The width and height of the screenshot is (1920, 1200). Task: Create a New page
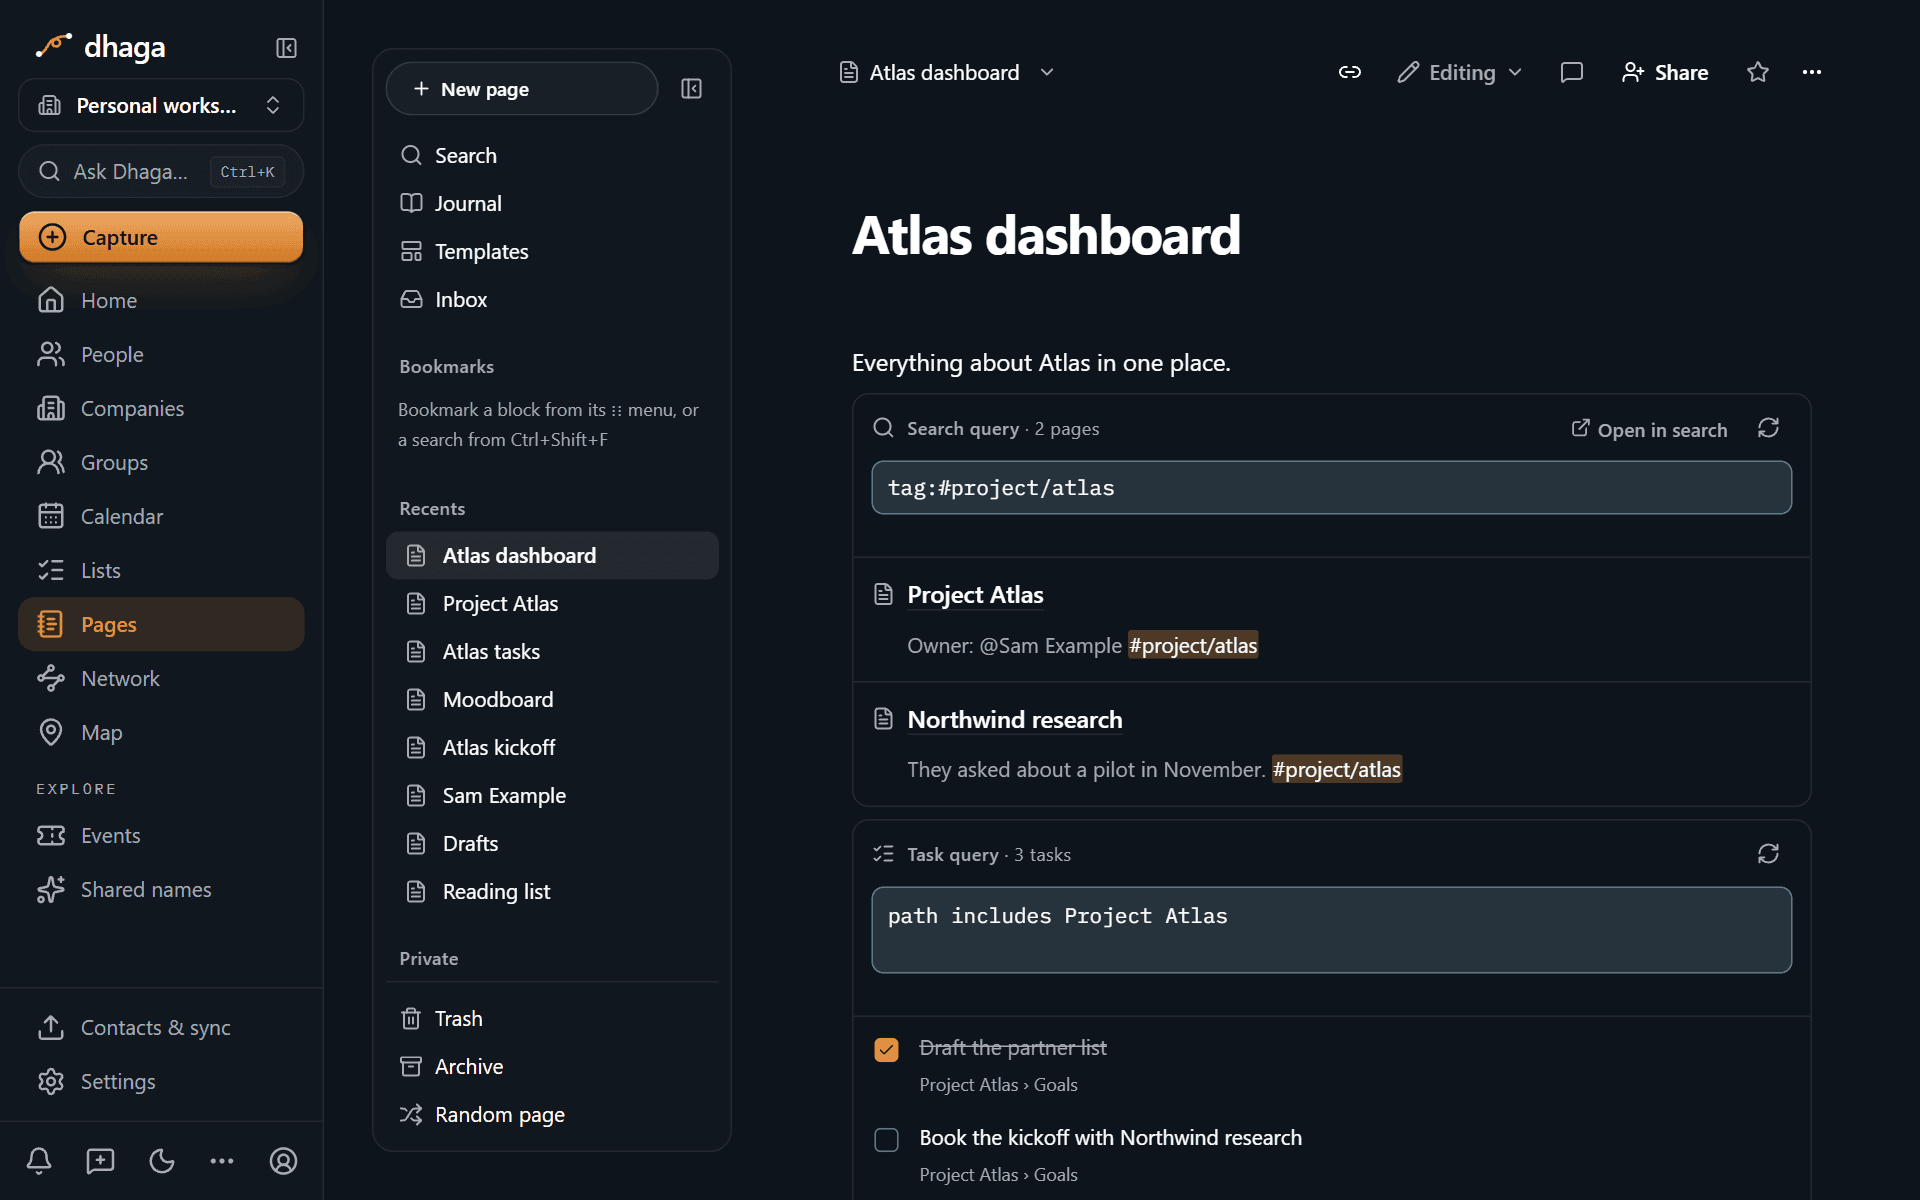click(521, 89)
